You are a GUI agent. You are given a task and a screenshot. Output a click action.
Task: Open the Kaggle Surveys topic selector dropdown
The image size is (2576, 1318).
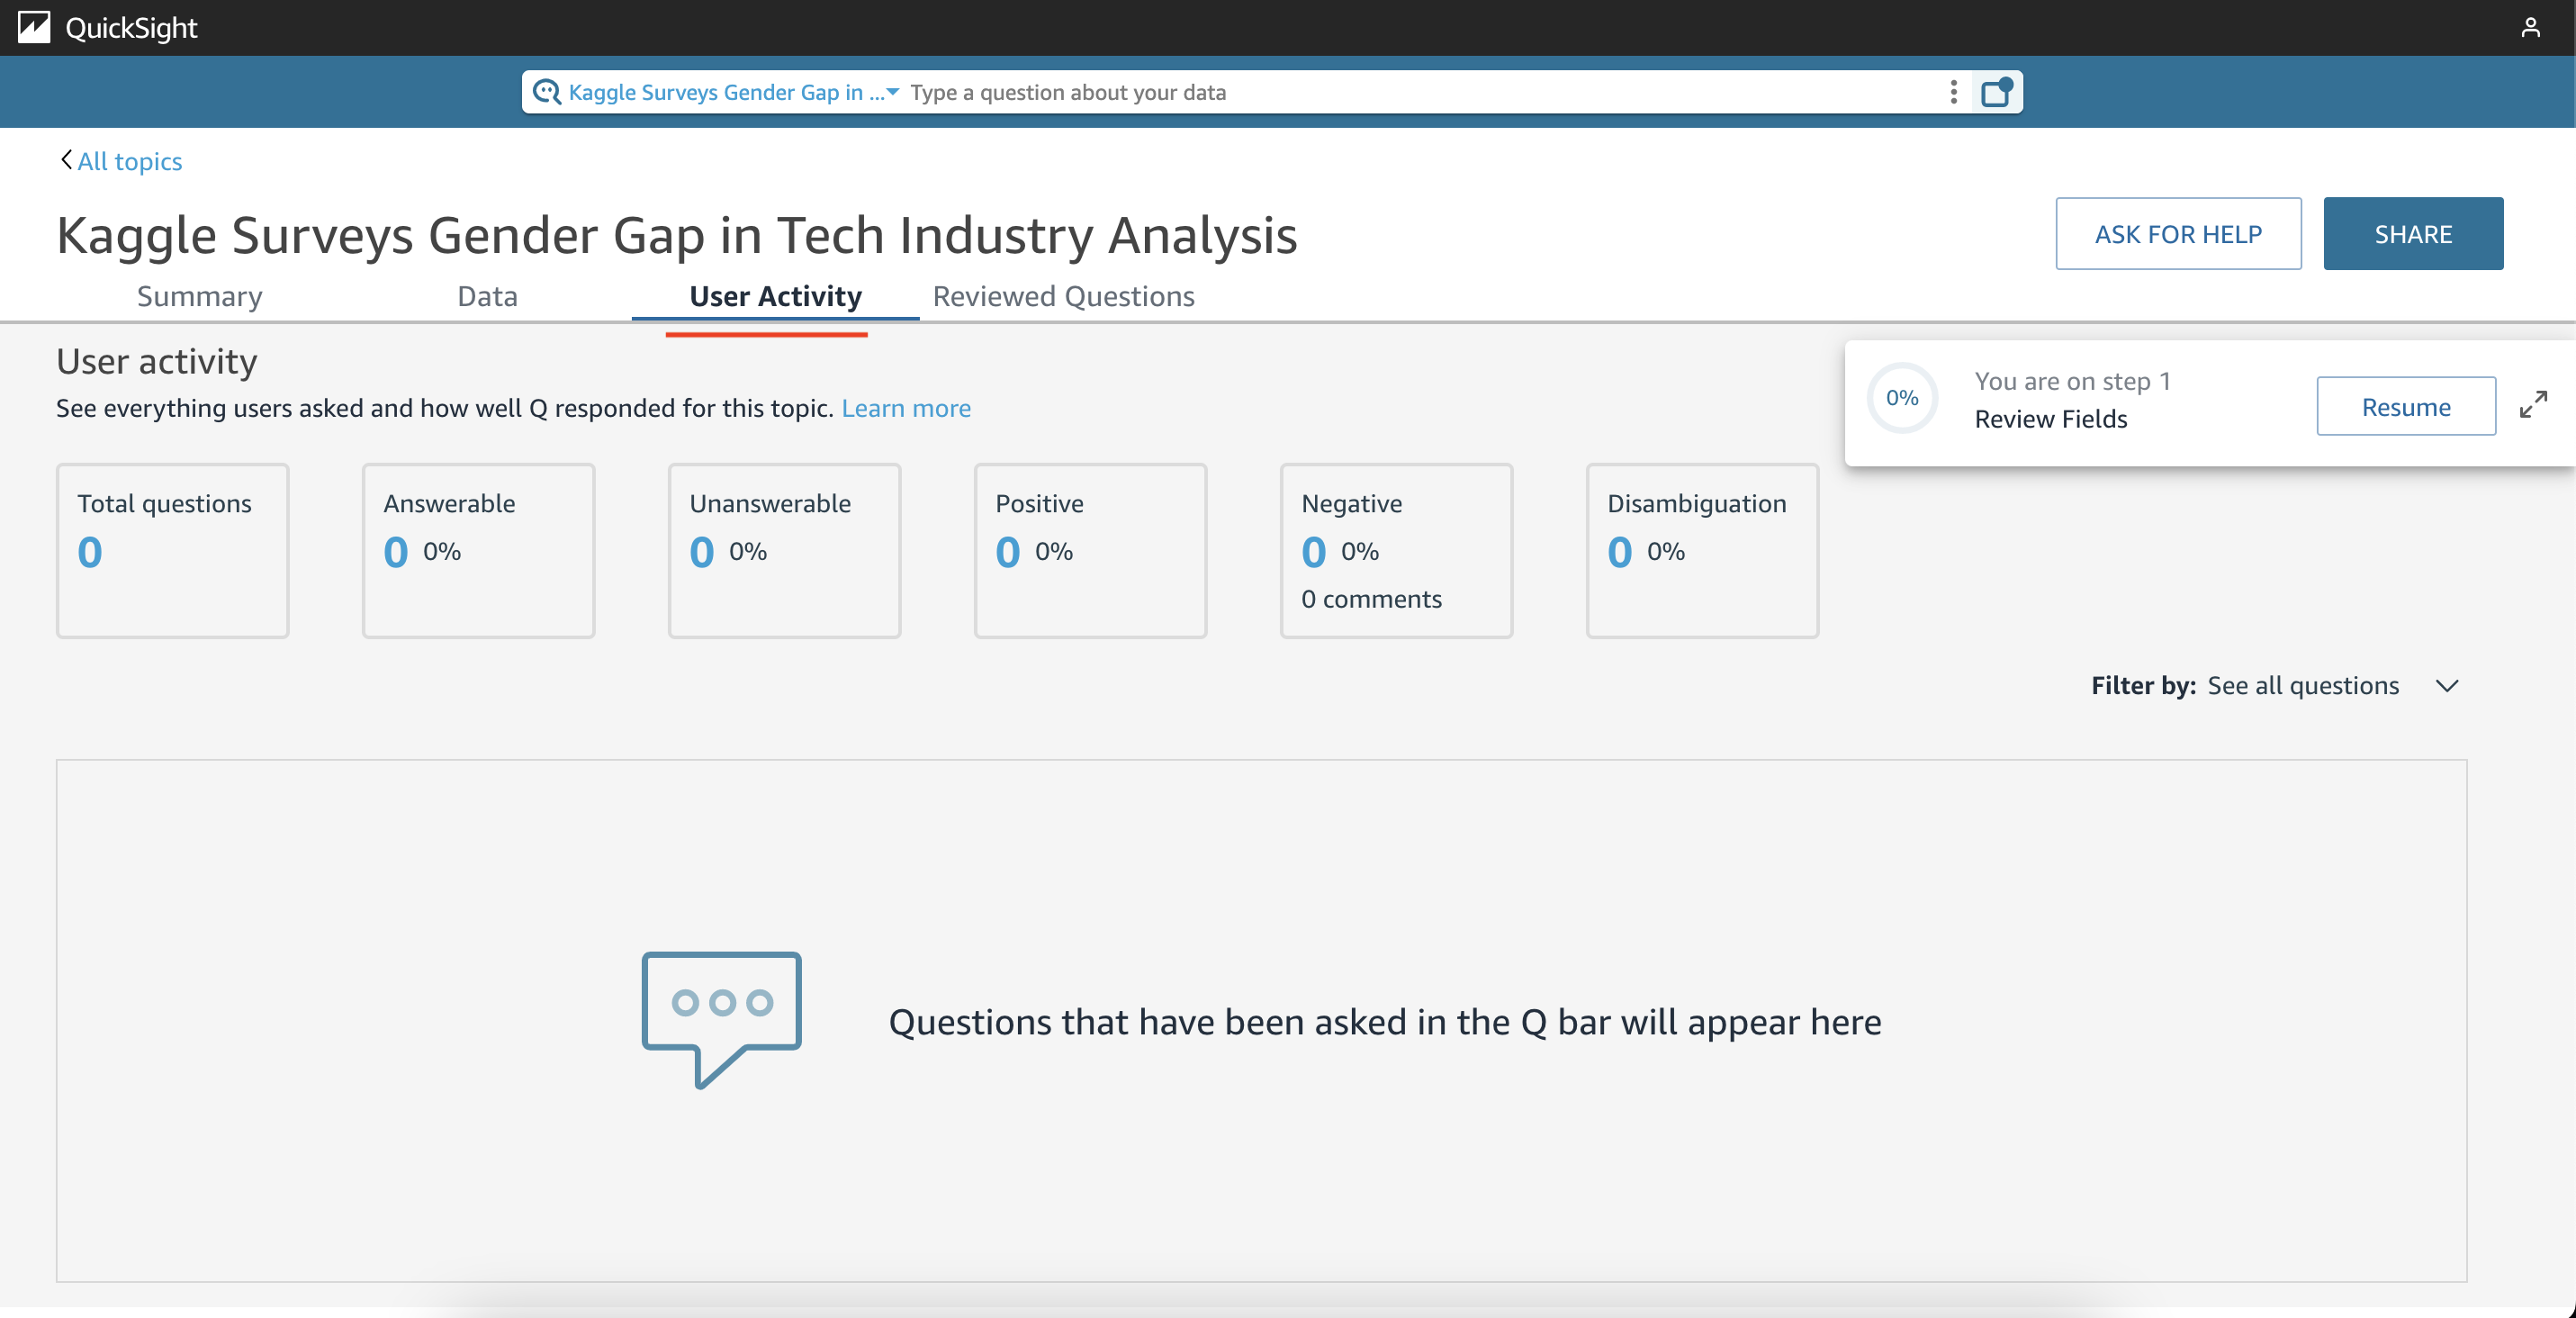(734, 92)
